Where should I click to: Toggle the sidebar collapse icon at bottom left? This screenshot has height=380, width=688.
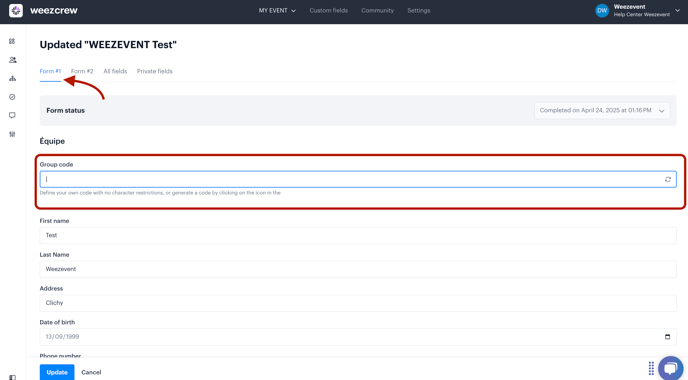[x=12, y=377]
